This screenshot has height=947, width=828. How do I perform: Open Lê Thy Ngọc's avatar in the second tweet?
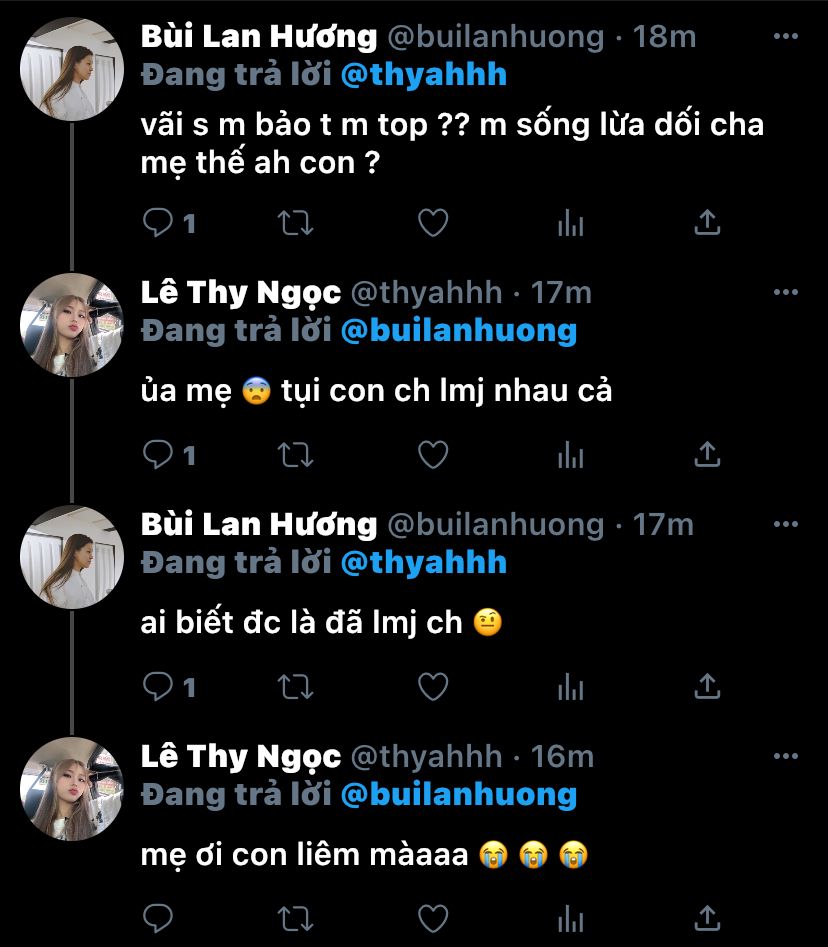coord(71,324)
